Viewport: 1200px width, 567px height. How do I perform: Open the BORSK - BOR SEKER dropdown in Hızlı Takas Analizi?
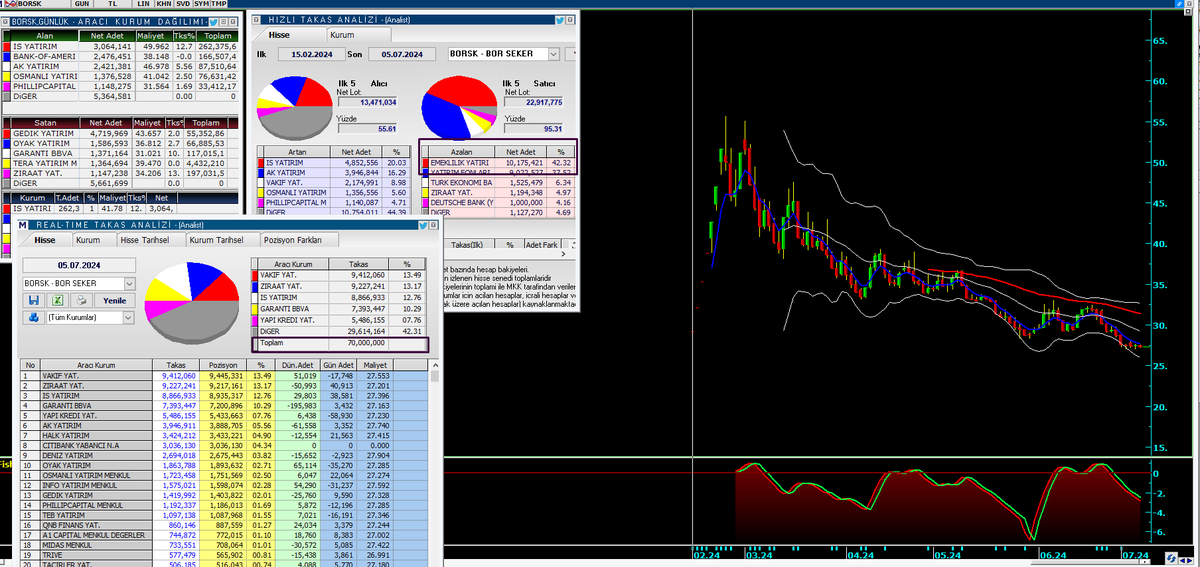point(553,54)
